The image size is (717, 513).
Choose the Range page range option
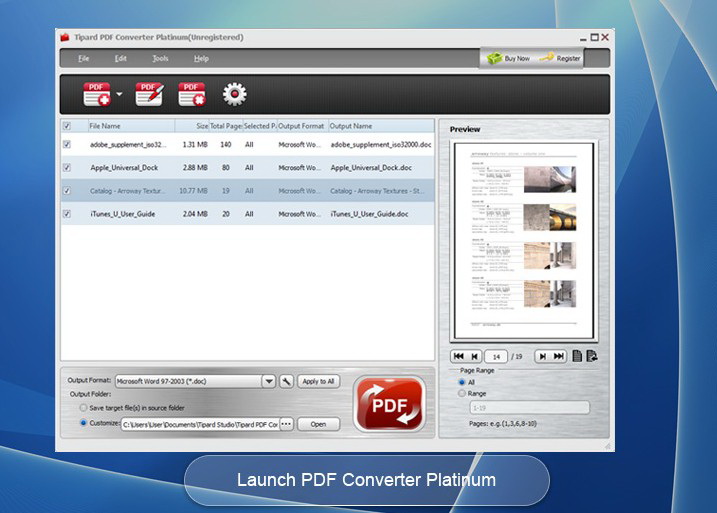pos(461,393)
